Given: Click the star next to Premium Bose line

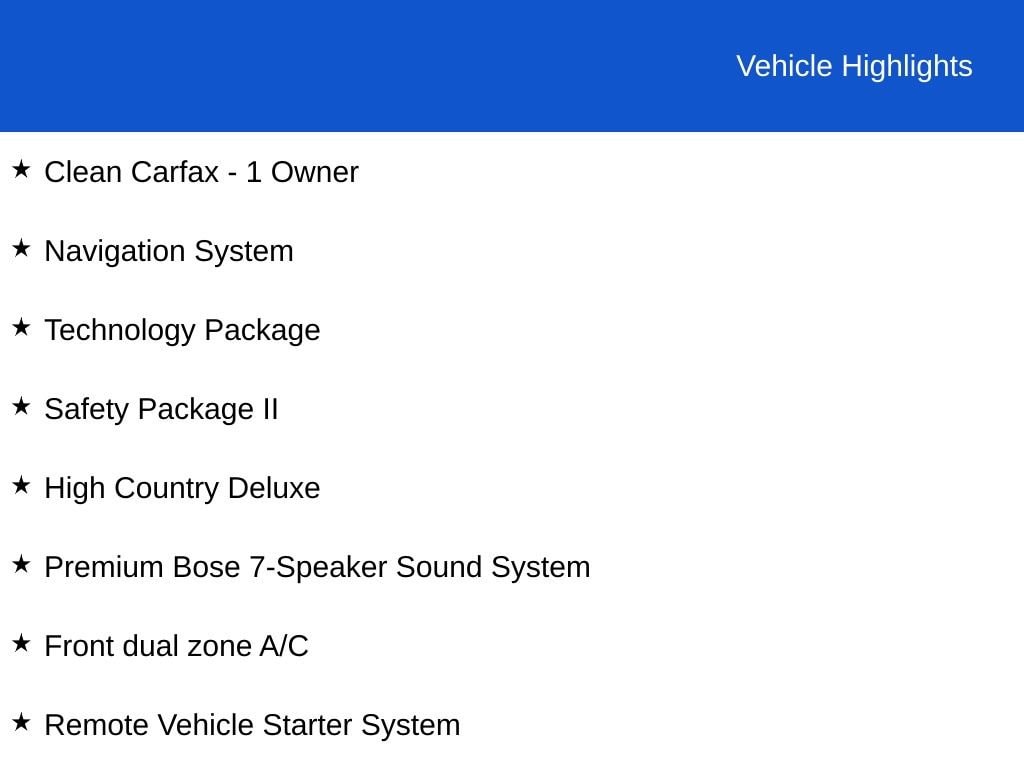Looking at the screenshot, I should tap(21, 564).
